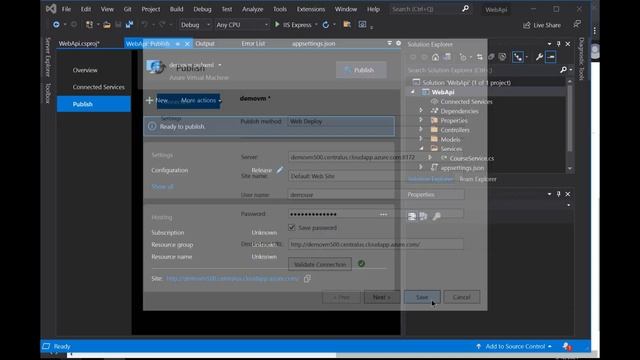Expand the Models folder node
The height and width of the screenshot is (360, 640).
tap(421, 139)
